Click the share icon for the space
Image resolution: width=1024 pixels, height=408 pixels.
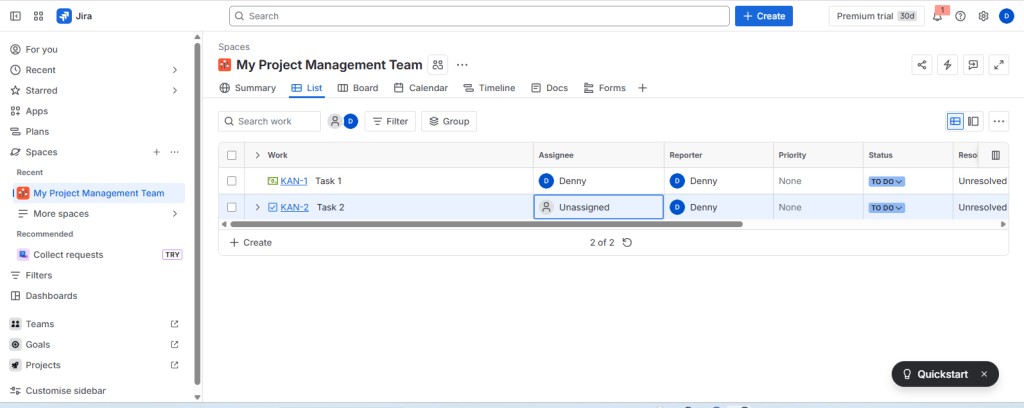[921, 65]
